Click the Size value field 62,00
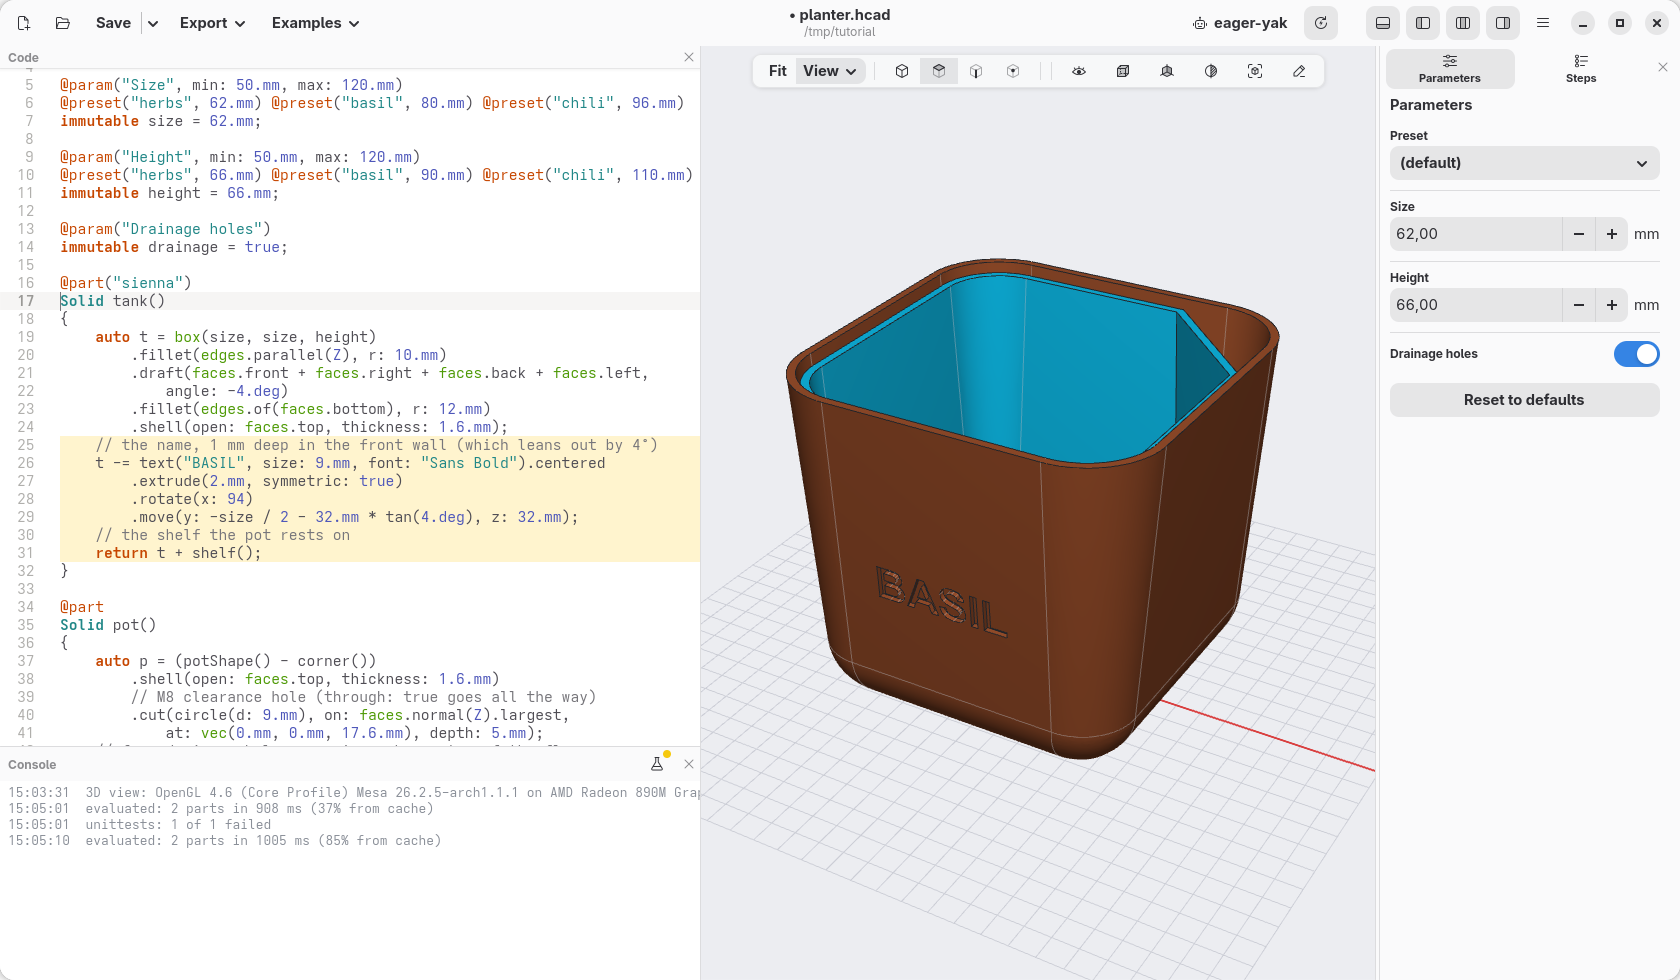 point(1476,234)
